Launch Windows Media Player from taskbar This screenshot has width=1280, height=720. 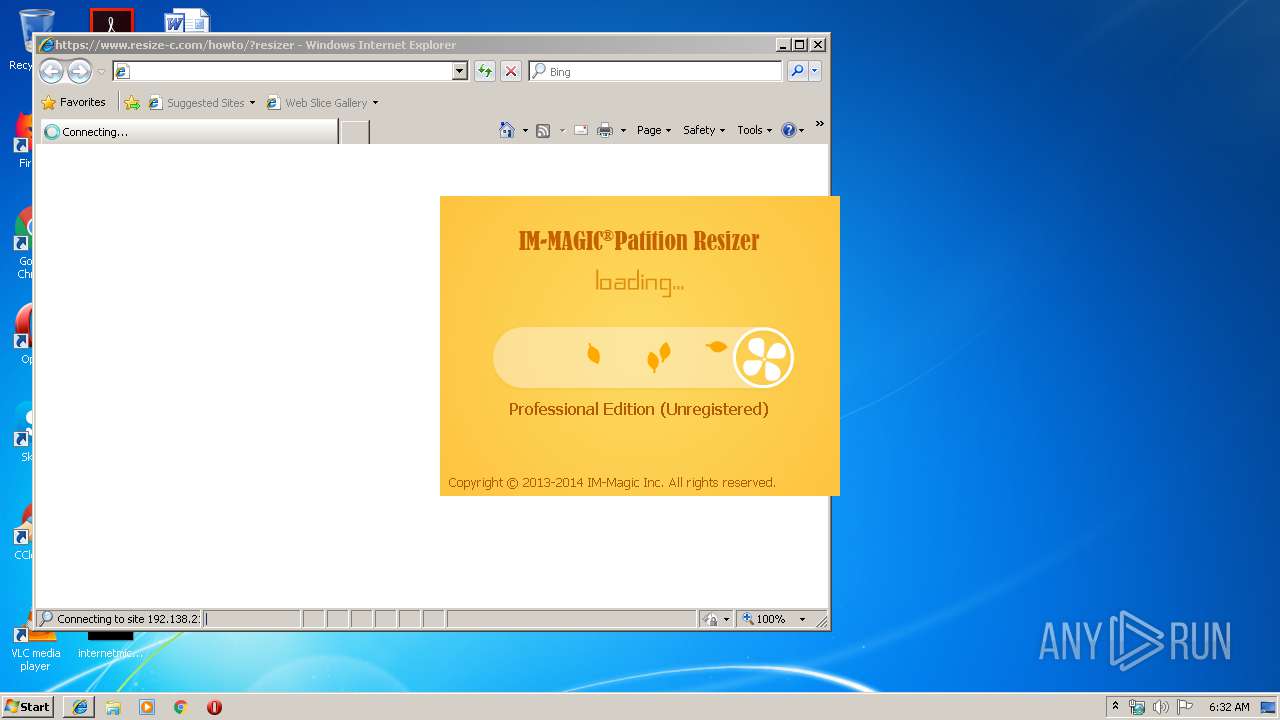(147, 706)
